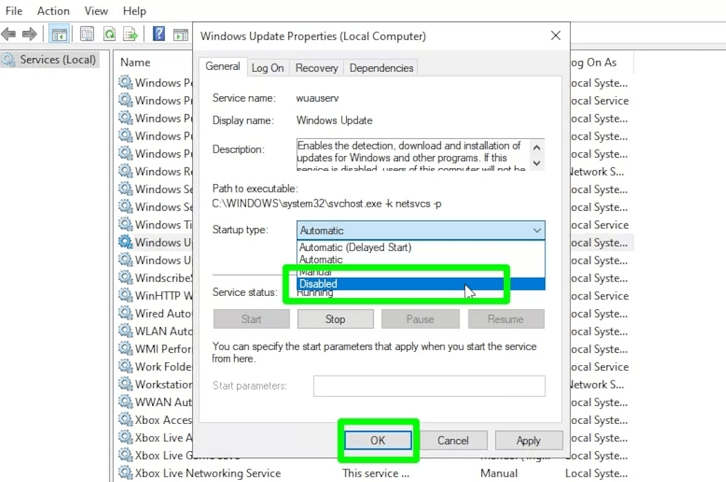The height and width of the screenshot is (482, 726).
Task: Click the gear icon beside Wired Auto service
Action: [125, 313]
